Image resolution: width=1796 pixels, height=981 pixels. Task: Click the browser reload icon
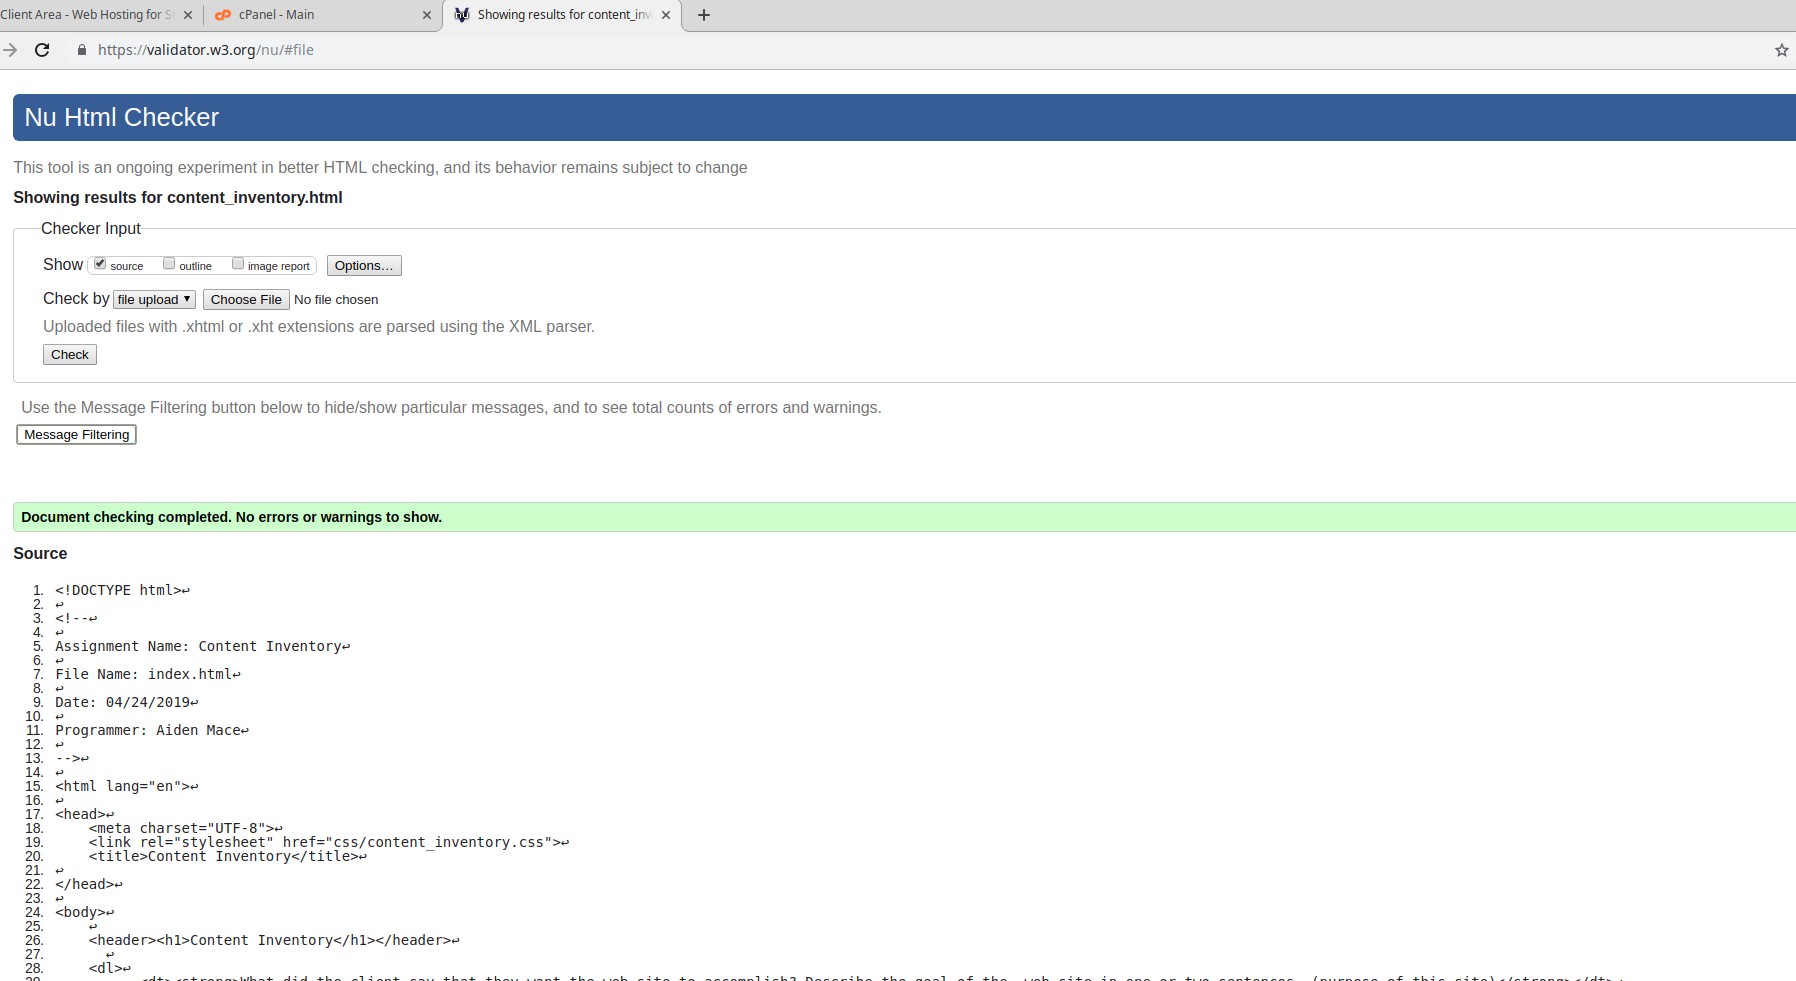[x=42, y=50]
